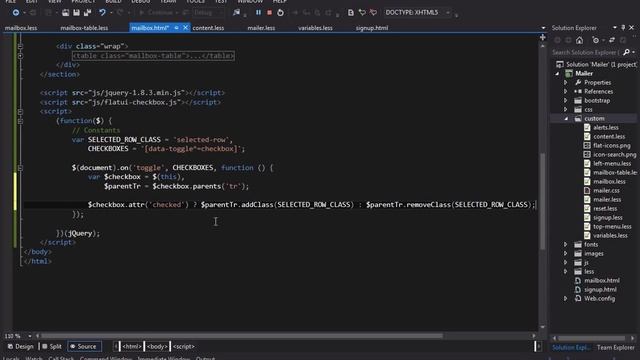
Task: Switch to Source view
Action: click(84, 347)
